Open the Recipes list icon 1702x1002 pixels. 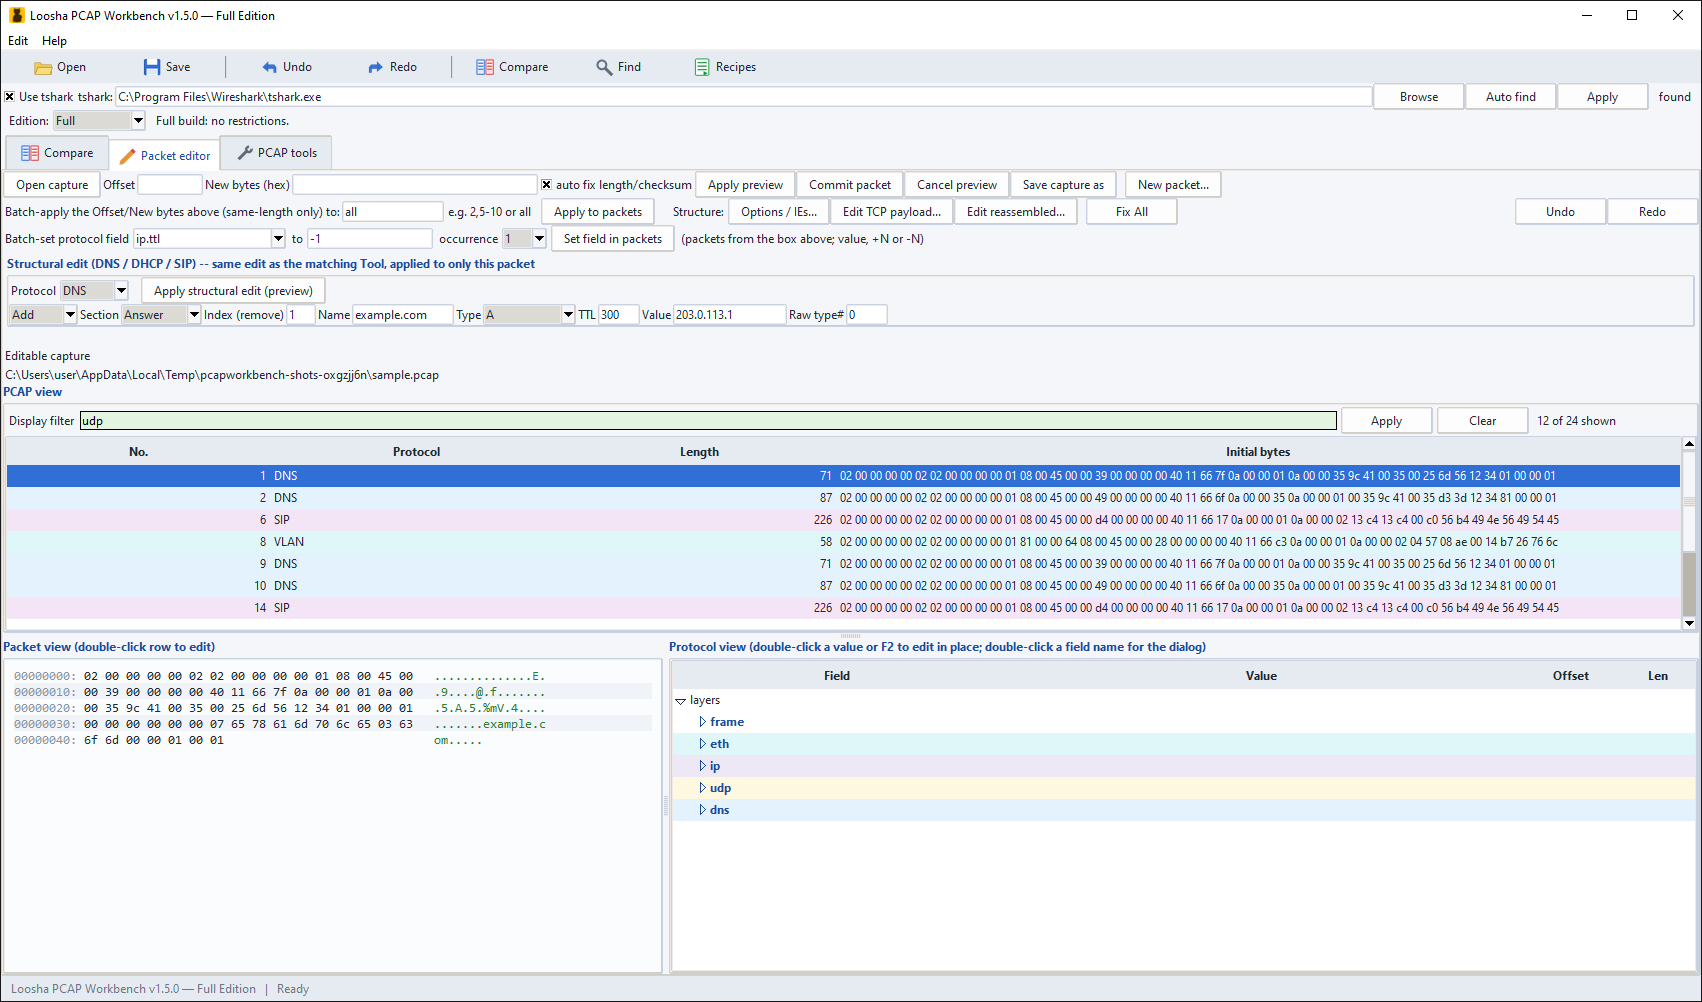click(x=702, y=67)
